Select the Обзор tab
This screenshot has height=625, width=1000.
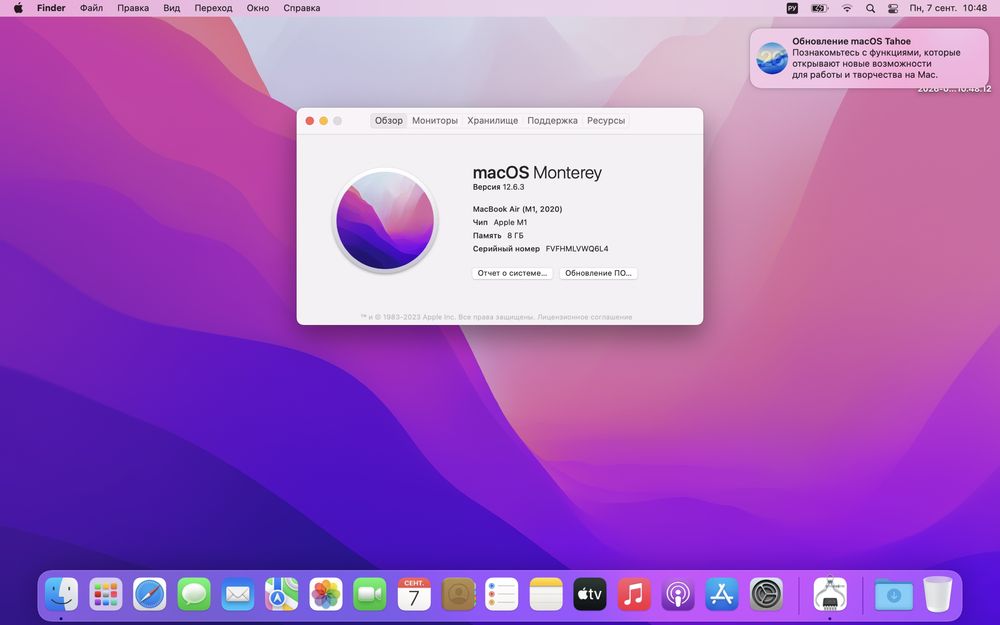[x=388, y=121]
